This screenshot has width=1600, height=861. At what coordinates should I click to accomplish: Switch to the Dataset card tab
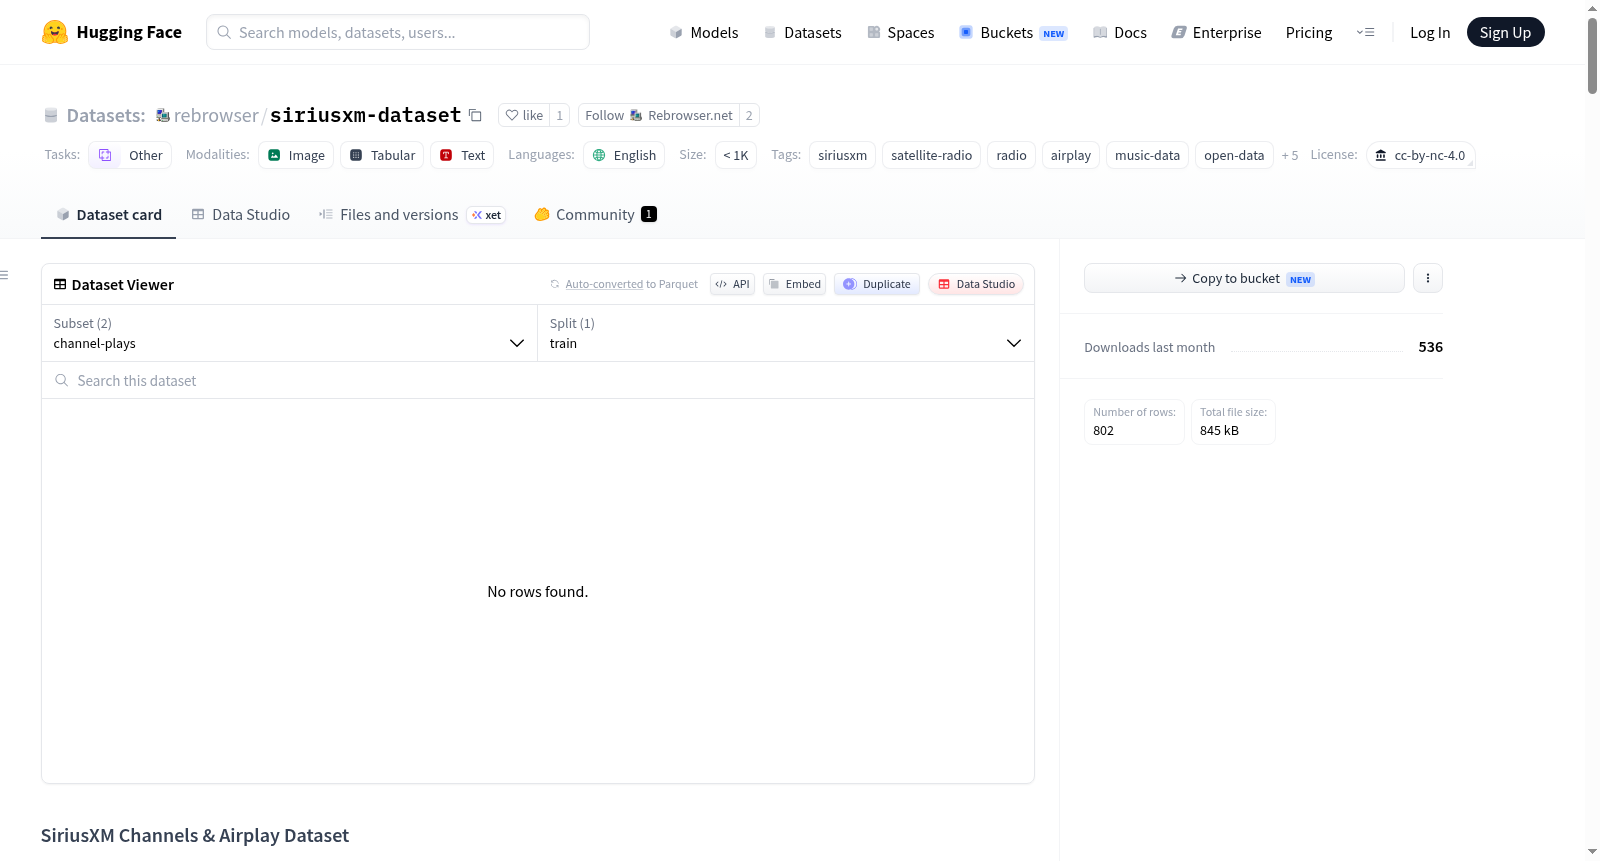click(109, 214)
